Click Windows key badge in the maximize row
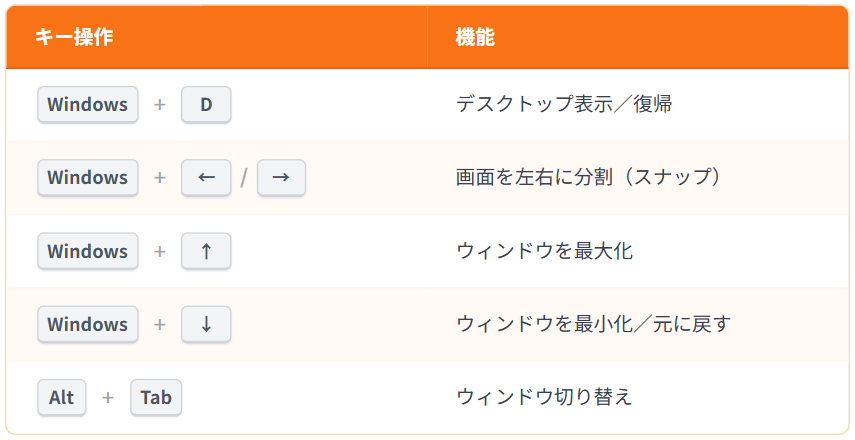The width and height of the screenshot is (855, 440). pos(88,251)
